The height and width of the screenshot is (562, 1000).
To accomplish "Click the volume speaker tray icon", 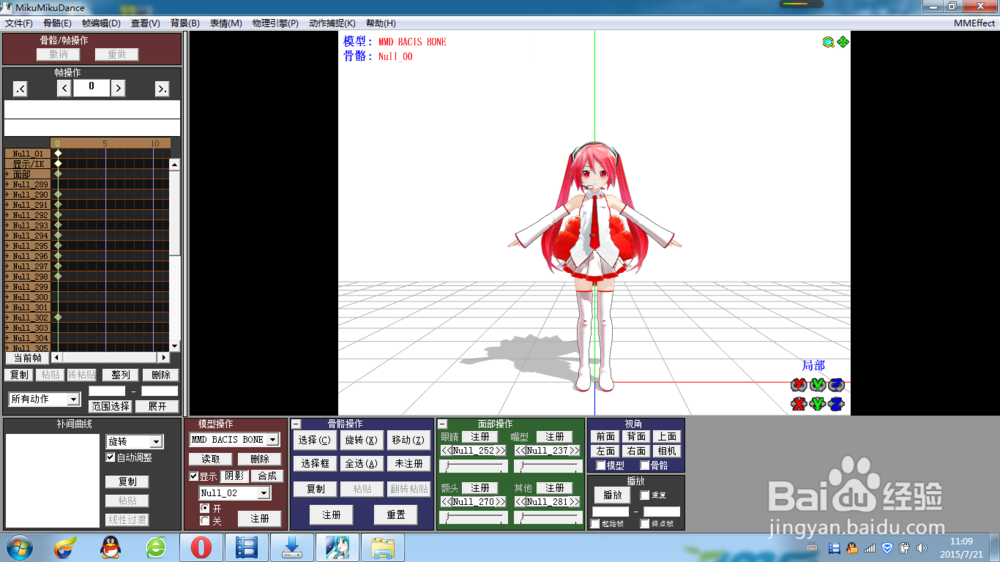I will click(922, 548).
